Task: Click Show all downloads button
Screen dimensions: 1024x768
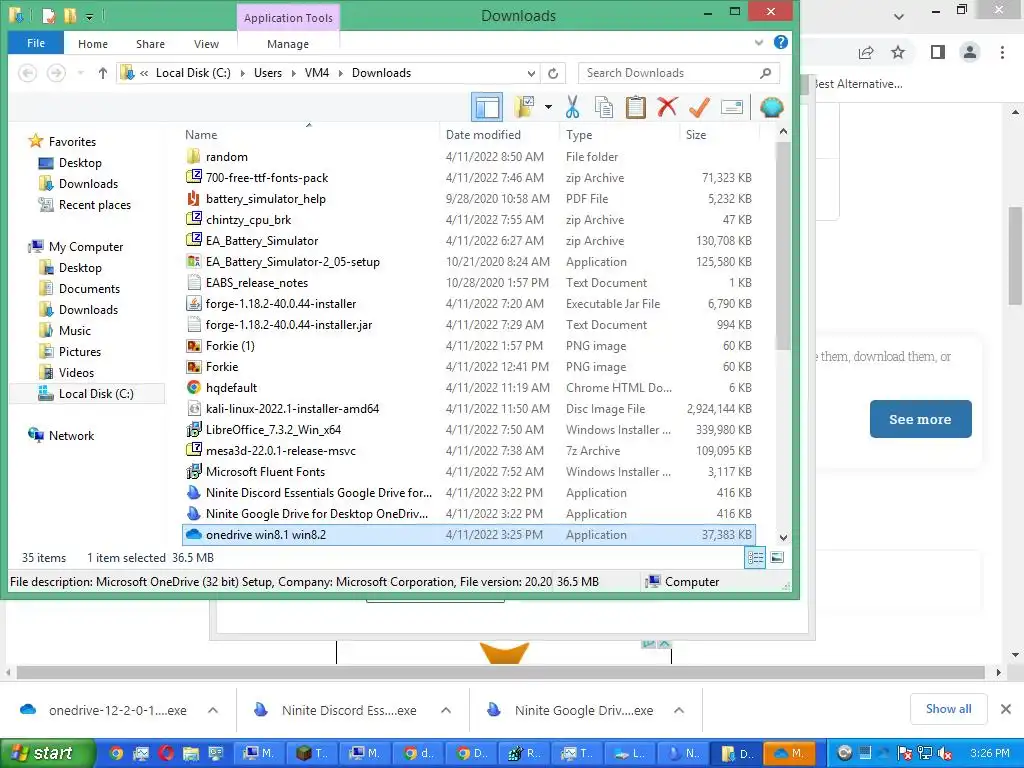Action: tap(948, 709)
